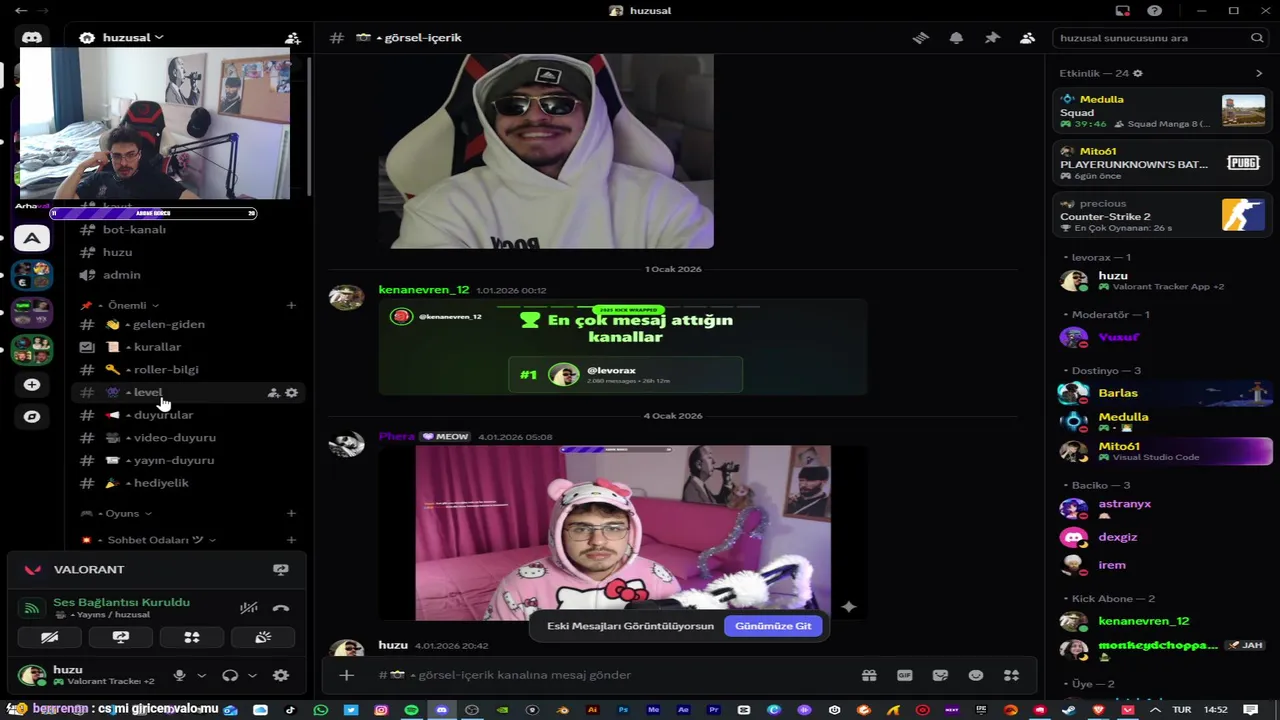This screenshot has width=1280, height=720.
Task: Open user settings gear icon
Action: pos(281,675)
